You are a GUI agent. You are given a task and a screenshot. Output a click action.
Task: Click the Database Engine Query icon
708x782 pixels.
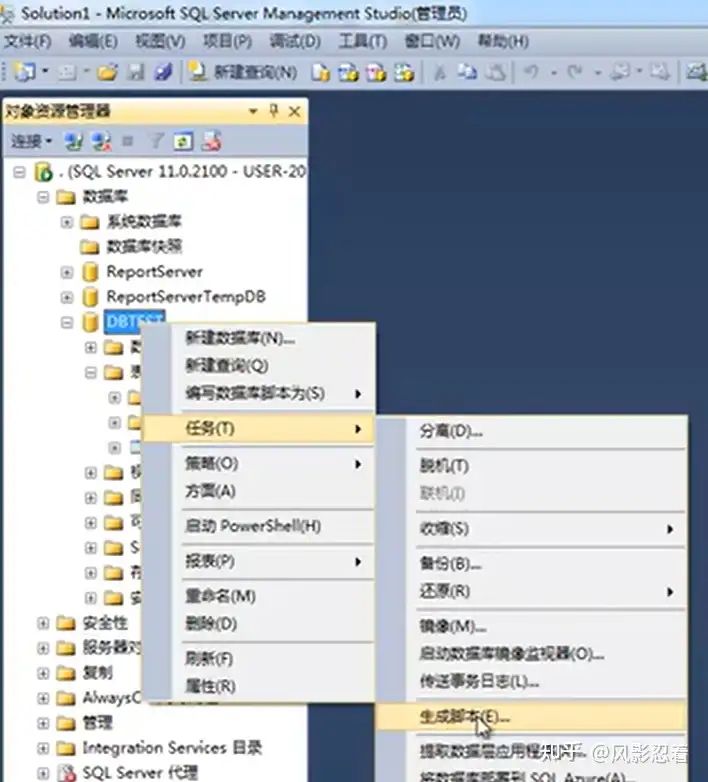tap(321, 73)
